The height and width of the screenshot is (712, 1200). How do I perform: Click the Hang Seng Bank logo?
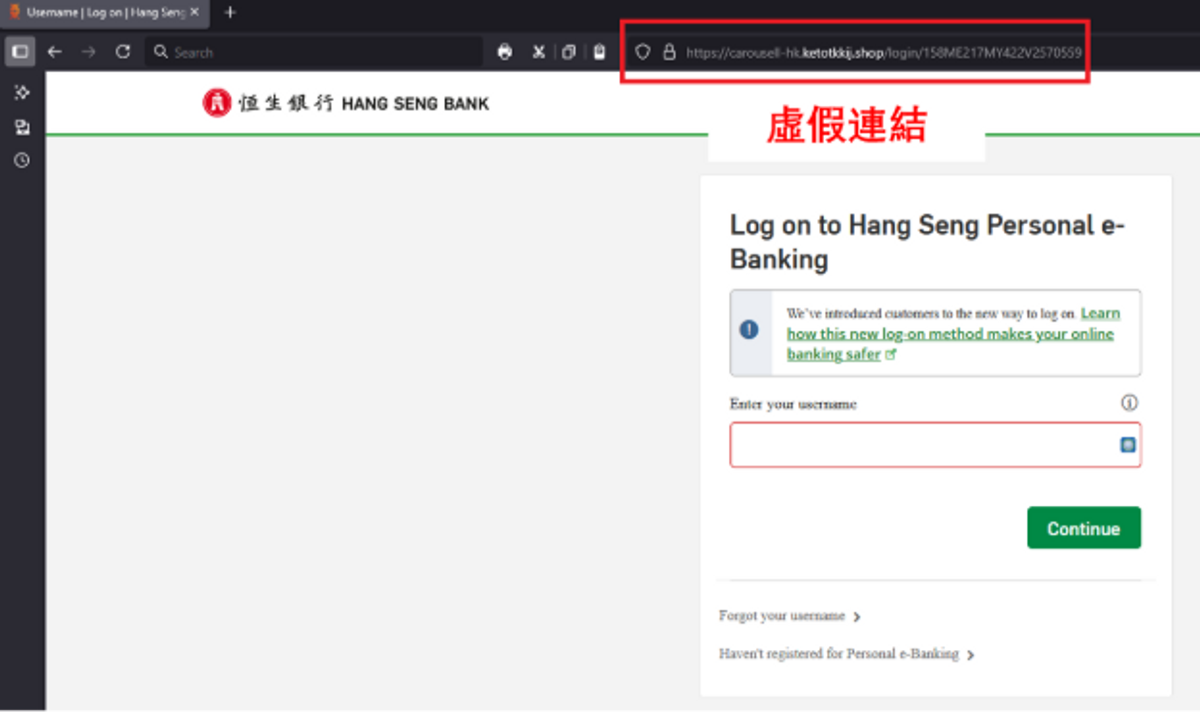pyautogui.click(x=346, y=103)
